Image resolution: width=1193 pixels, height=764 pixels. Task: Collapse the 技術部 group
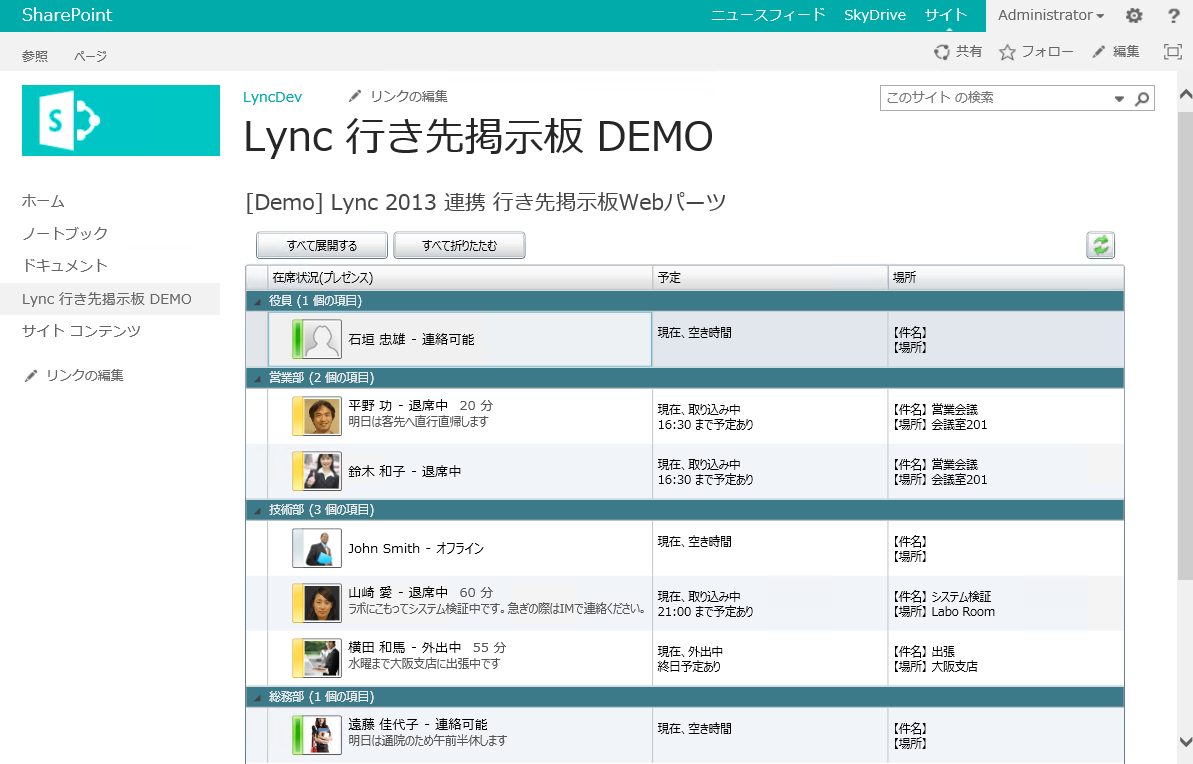tap(258, 511)
